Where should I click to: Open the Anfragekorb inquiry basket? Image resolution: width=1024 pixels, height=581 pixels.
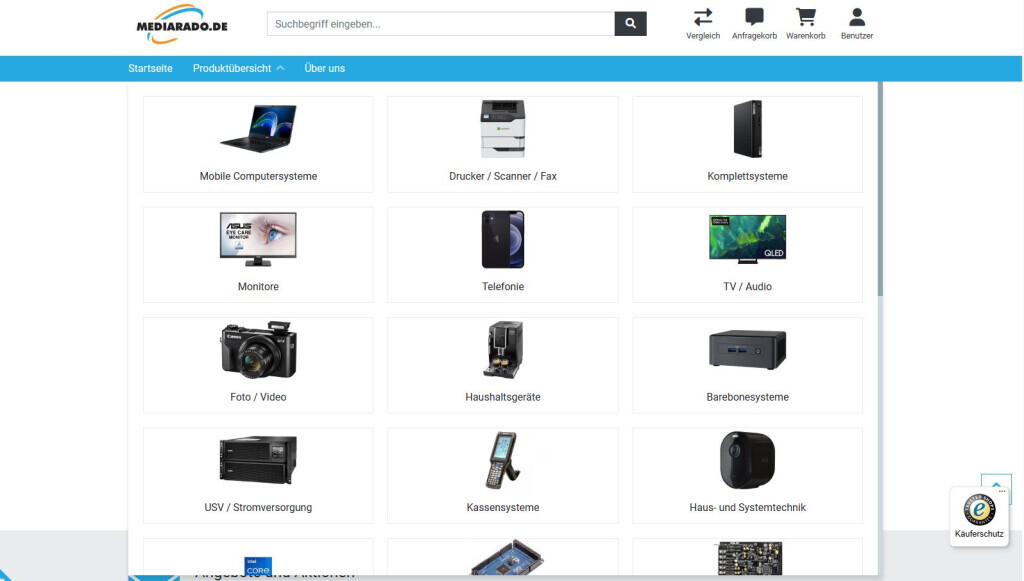[x=754, y=25]
